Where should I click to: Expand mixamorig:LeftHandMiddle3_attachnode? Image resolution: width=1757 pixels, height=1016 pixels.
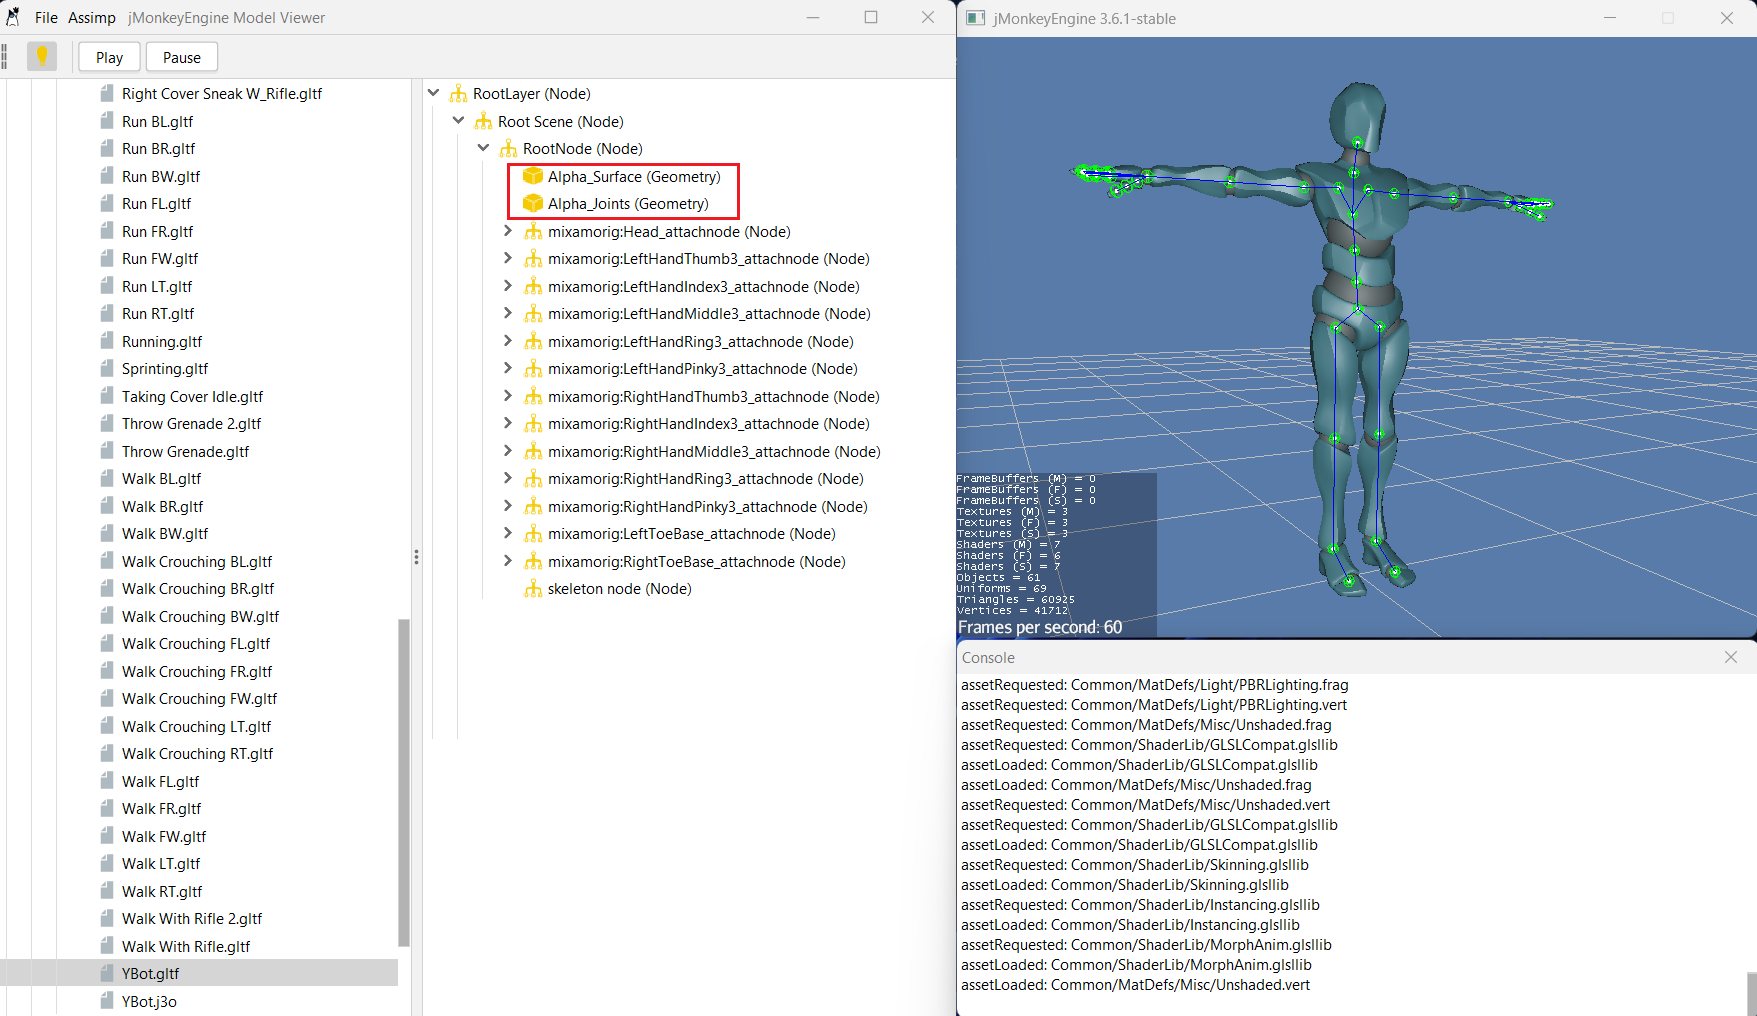(x=508, y=313)
